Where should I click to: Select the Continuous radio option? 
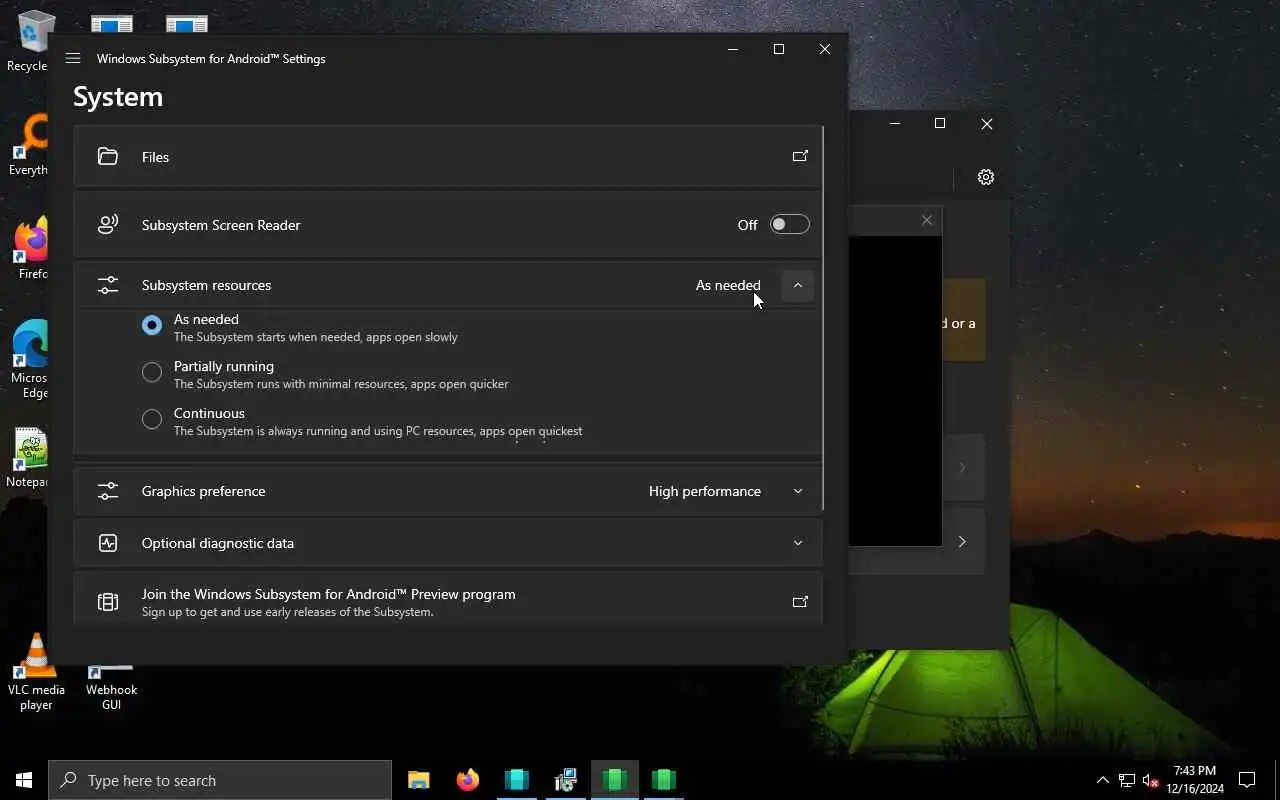pos(152,419)
